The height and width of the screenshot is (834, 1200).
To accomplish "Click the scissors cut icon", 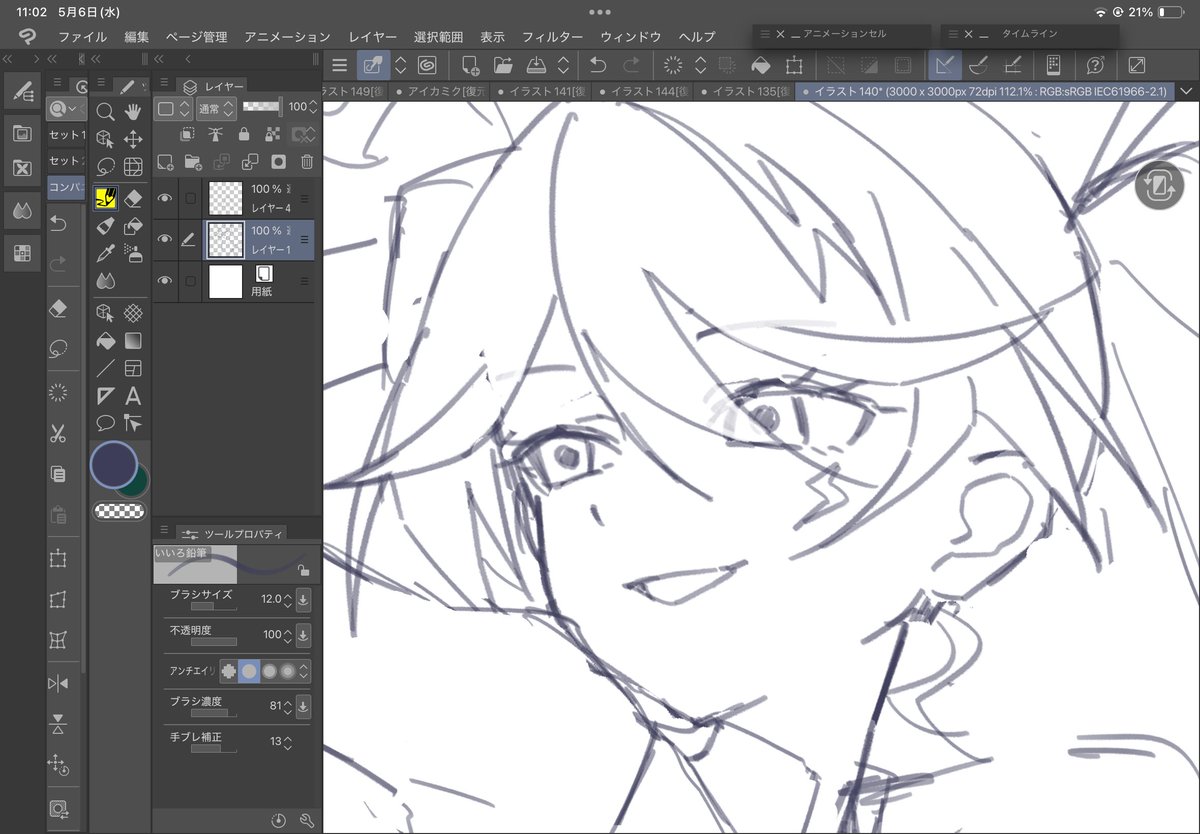I will 58,433.
